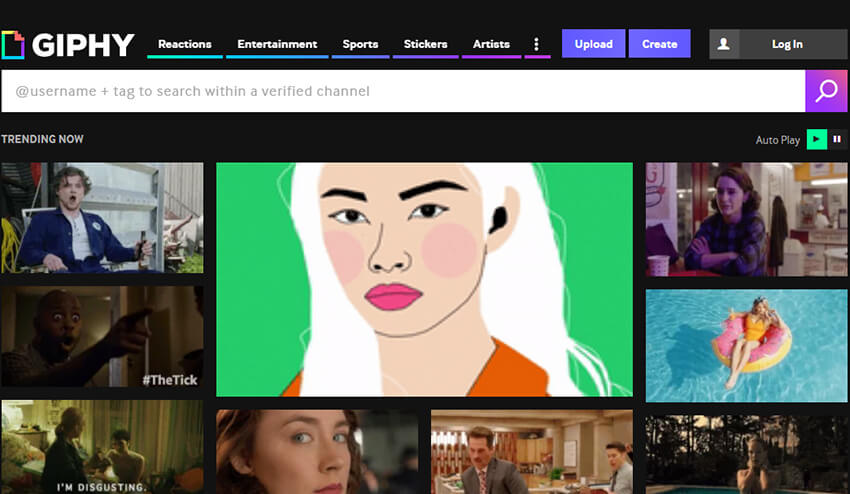Focus the @username search field
Image resolution: width=850 pixels, height=494 pixels.
403,91
